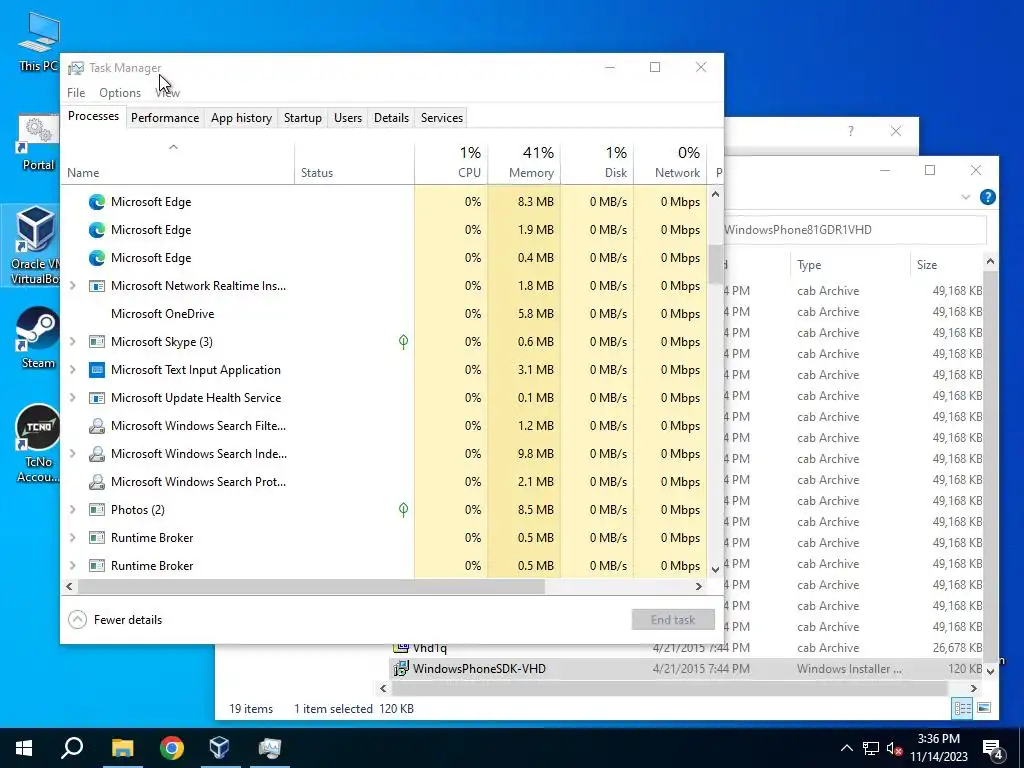Click the Task Manager taskbar icon
Screen dimensions: 1024x768
pos(269,748)
